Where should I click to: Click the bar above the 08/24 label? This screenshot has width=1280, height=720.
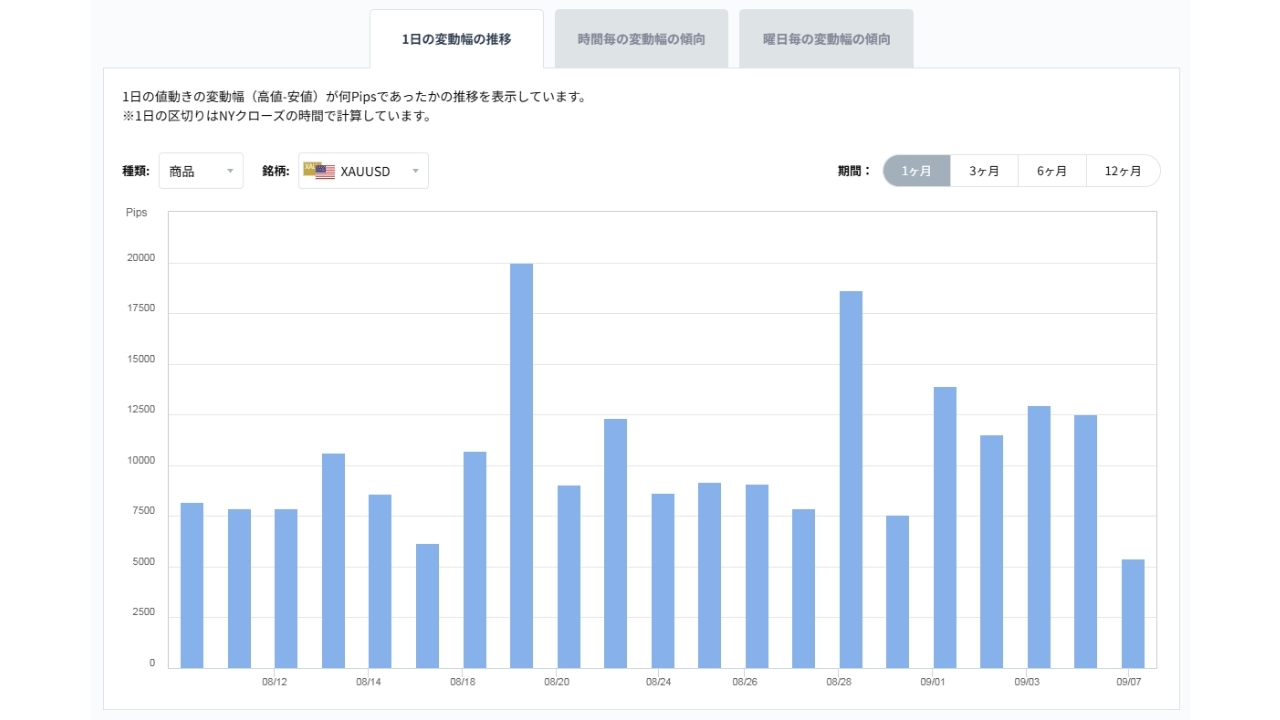click(x=663, y=581)
